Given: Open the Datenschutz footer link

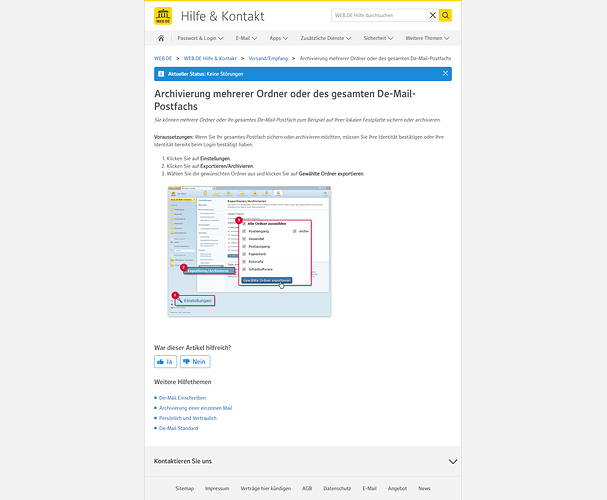Looking at the screenshot, I should [x=337, y=488].
